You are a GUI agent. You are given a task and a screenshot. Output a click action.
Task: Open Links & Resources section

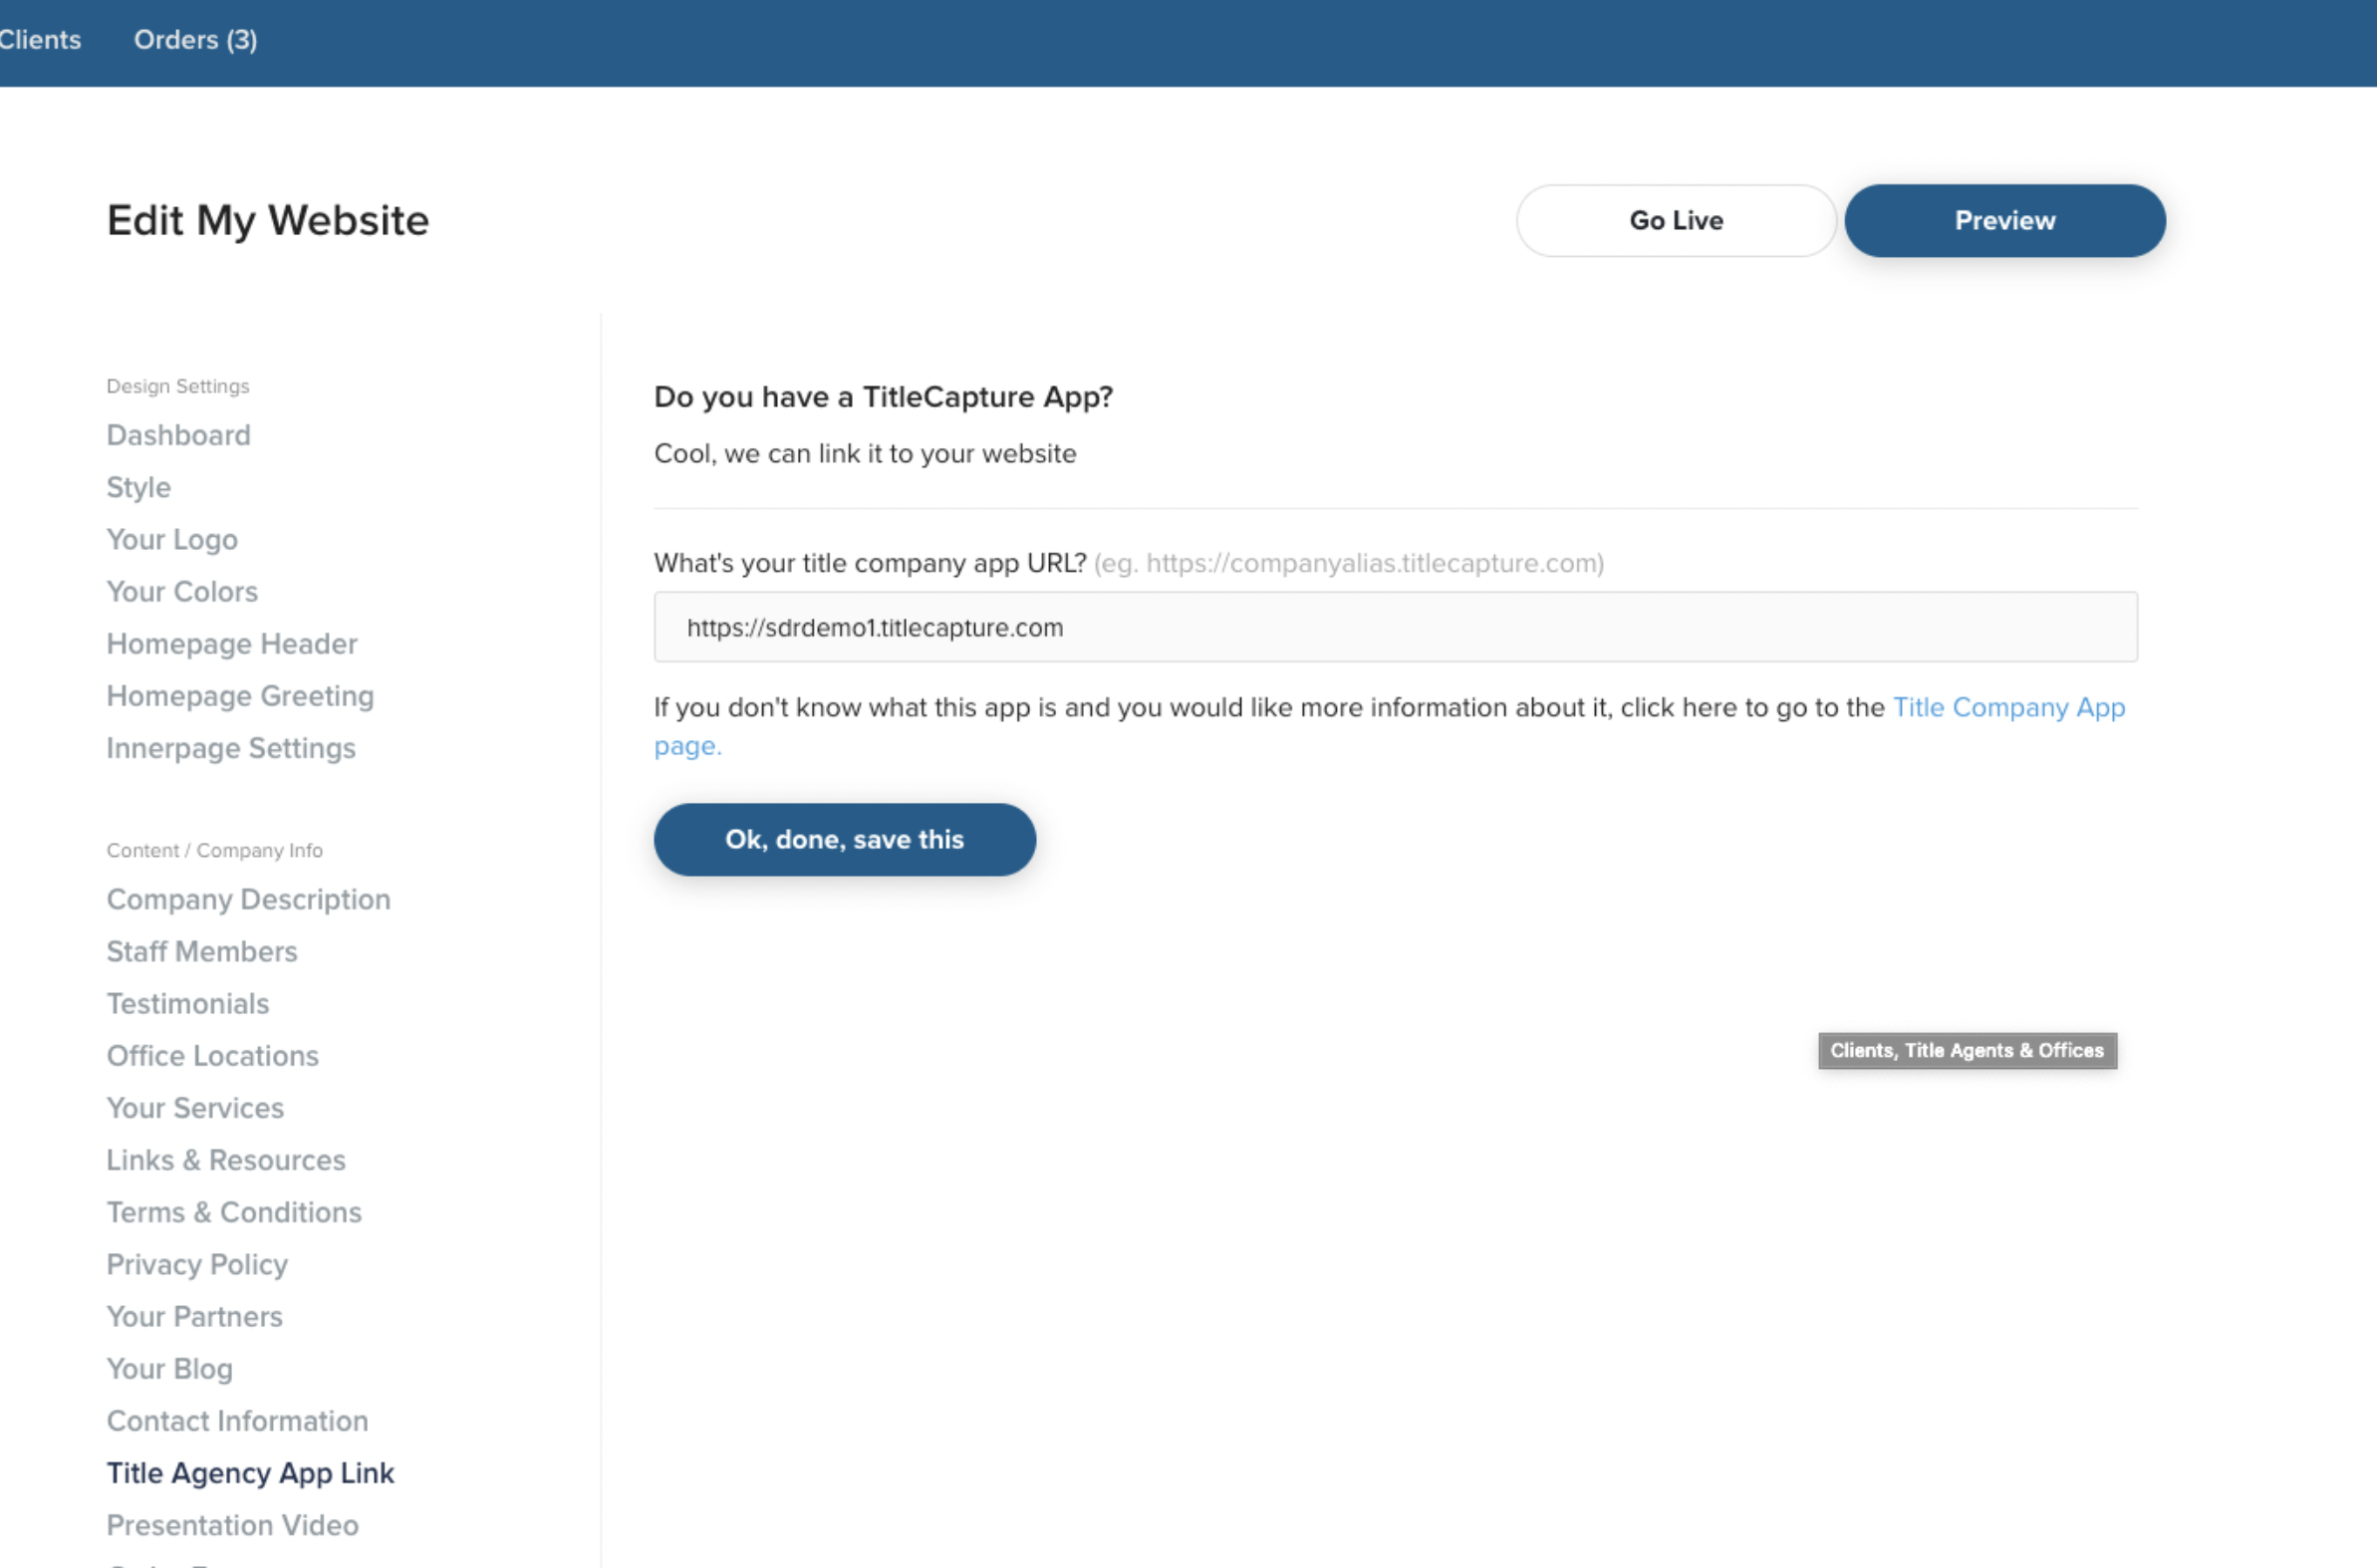coord(226,1160)
